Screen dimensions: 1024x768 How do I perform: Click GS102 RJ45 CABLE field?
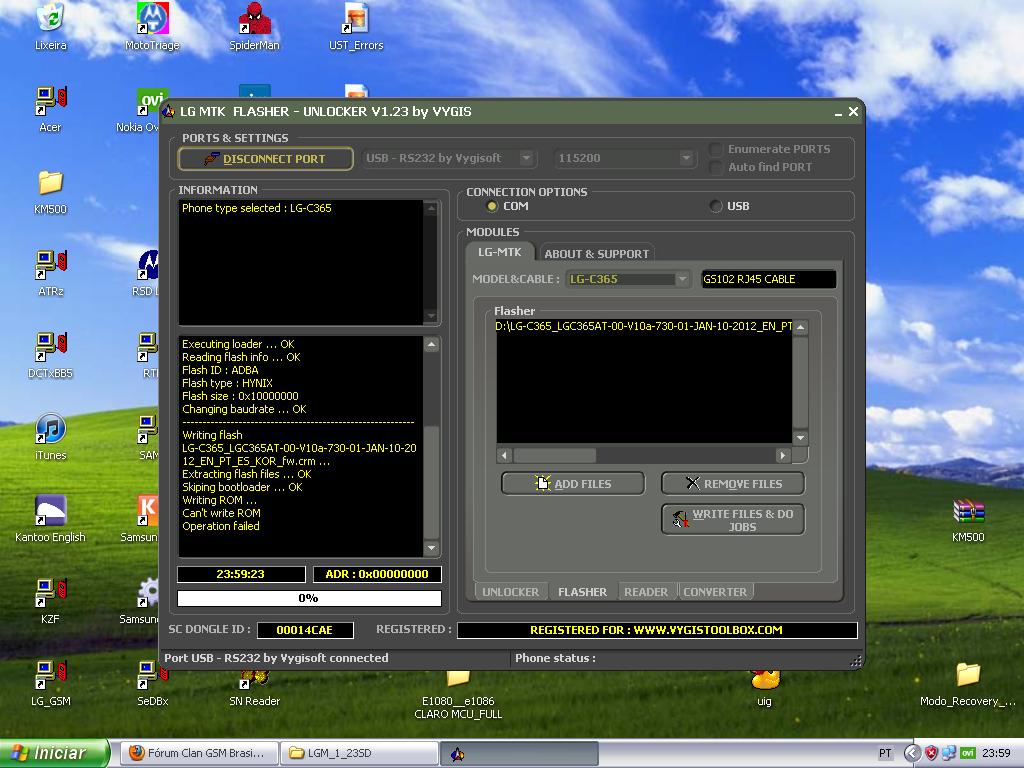point(768,279)
